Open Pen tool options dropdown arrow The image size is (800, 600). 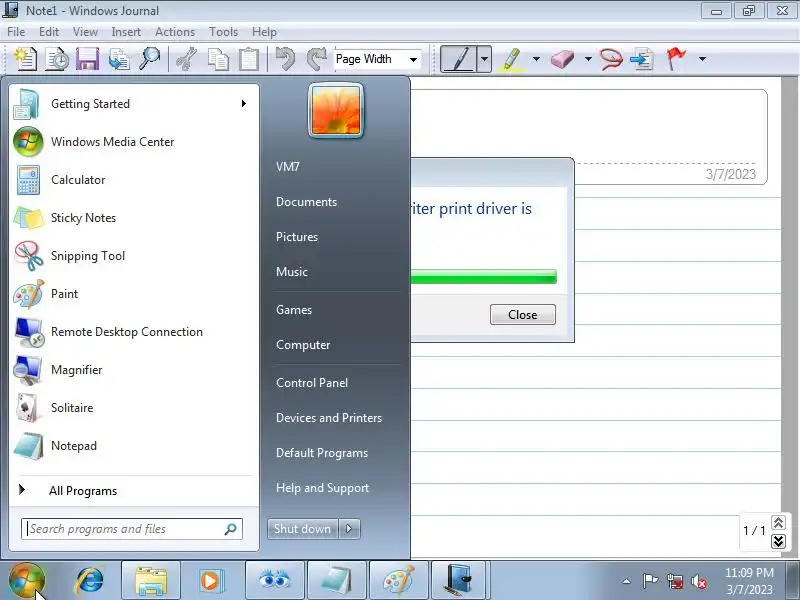coord(484,59)
